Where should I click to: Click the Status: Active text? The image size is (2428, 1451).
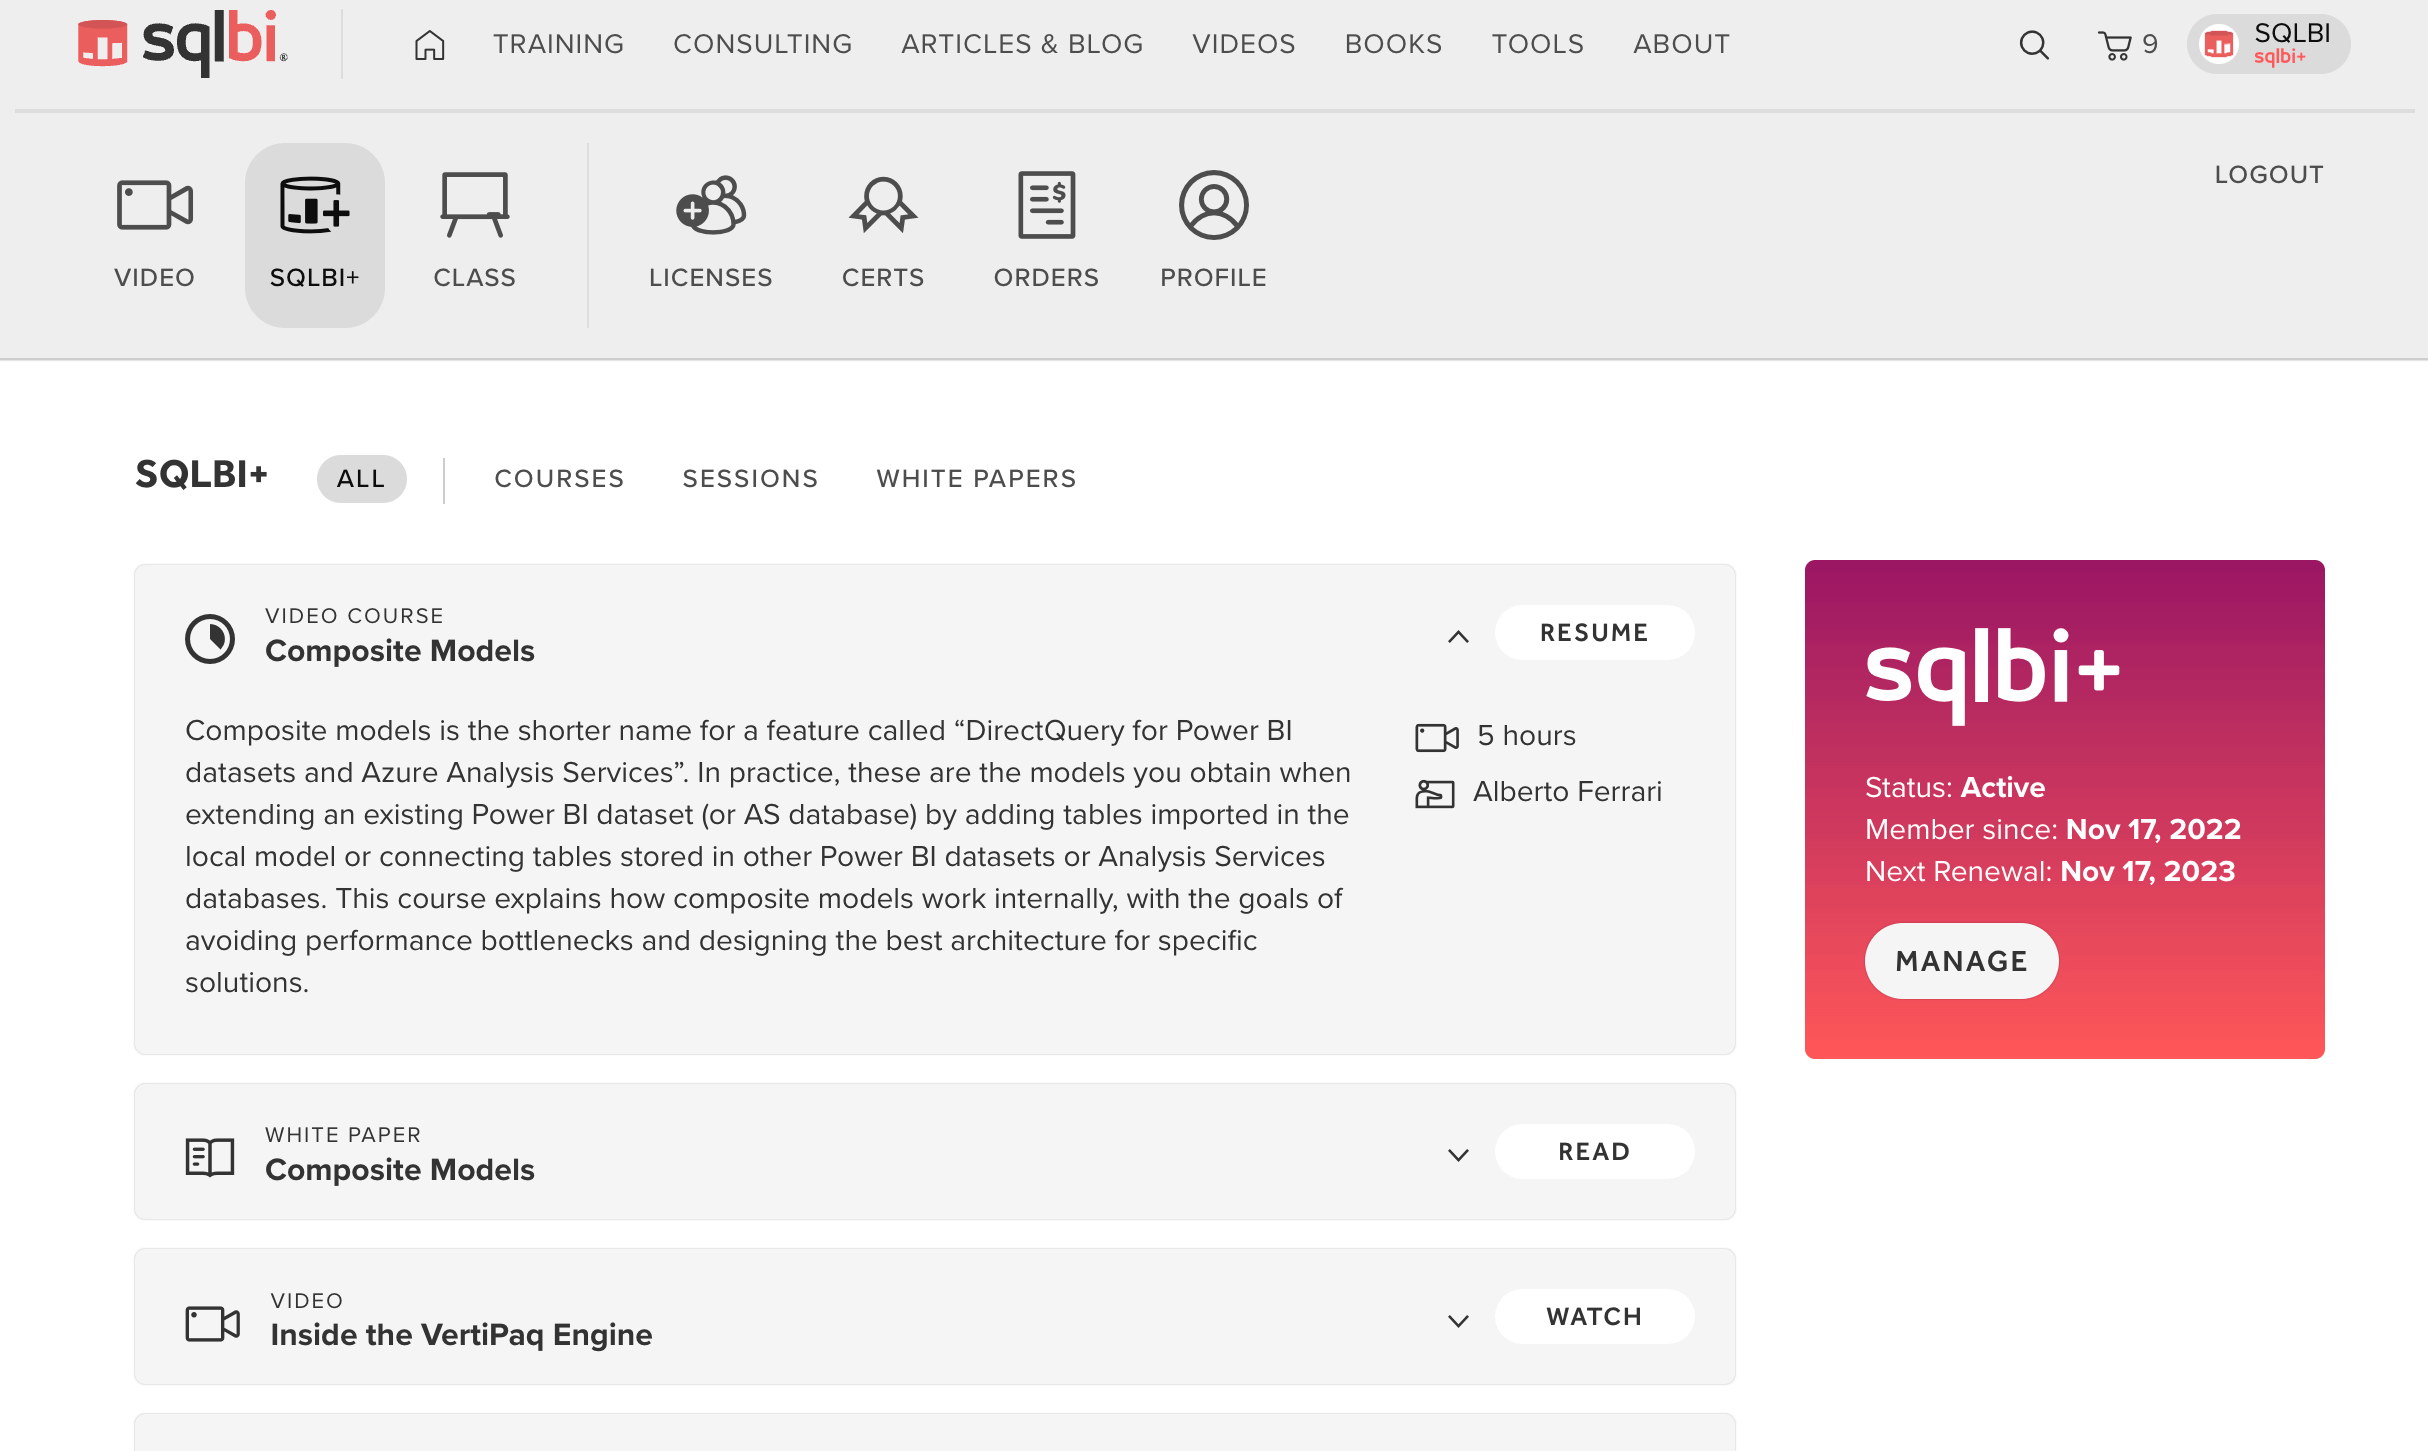tap(1955, 788)
